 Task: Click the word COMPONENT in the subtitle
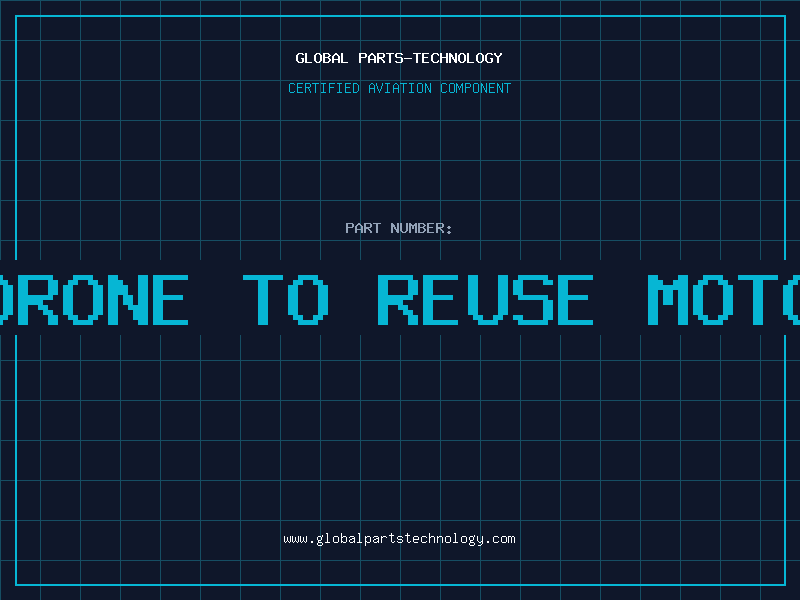[x=476, y=88]
